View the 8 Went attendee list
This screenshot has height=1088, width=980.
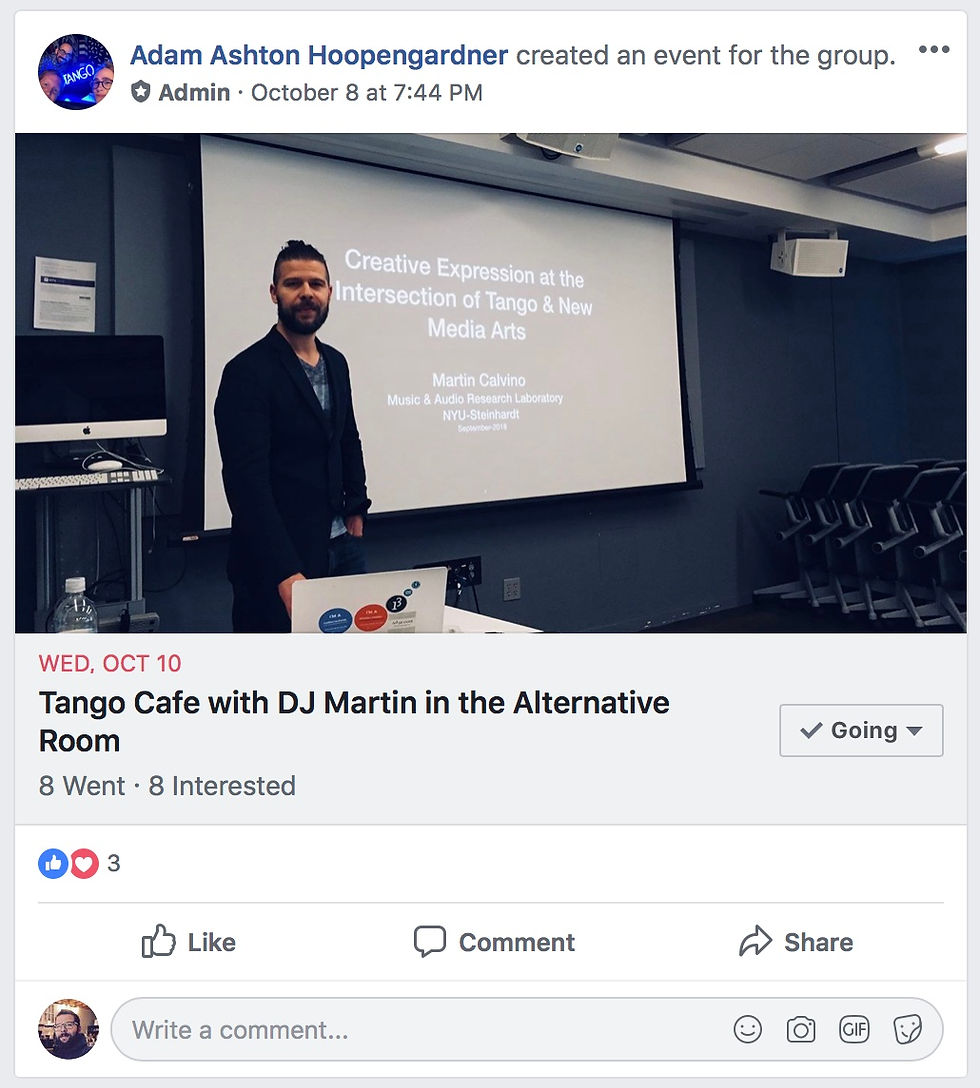(82, 785)
